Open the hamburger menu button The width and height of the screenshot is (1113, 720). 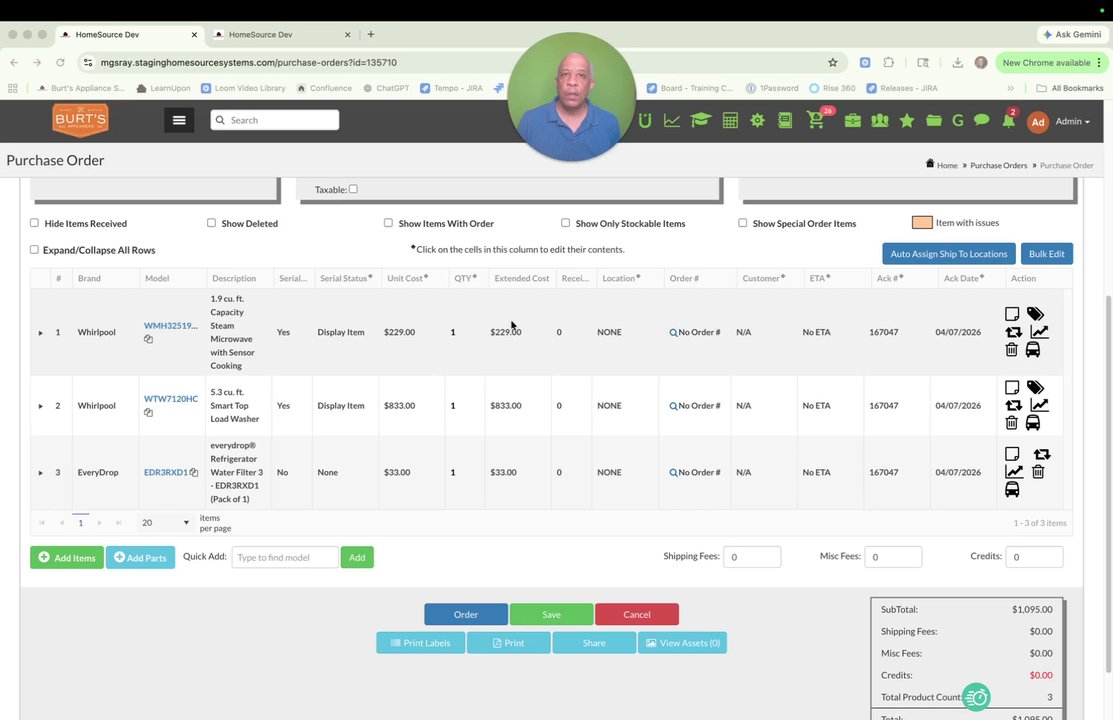[x=179, y=120]
